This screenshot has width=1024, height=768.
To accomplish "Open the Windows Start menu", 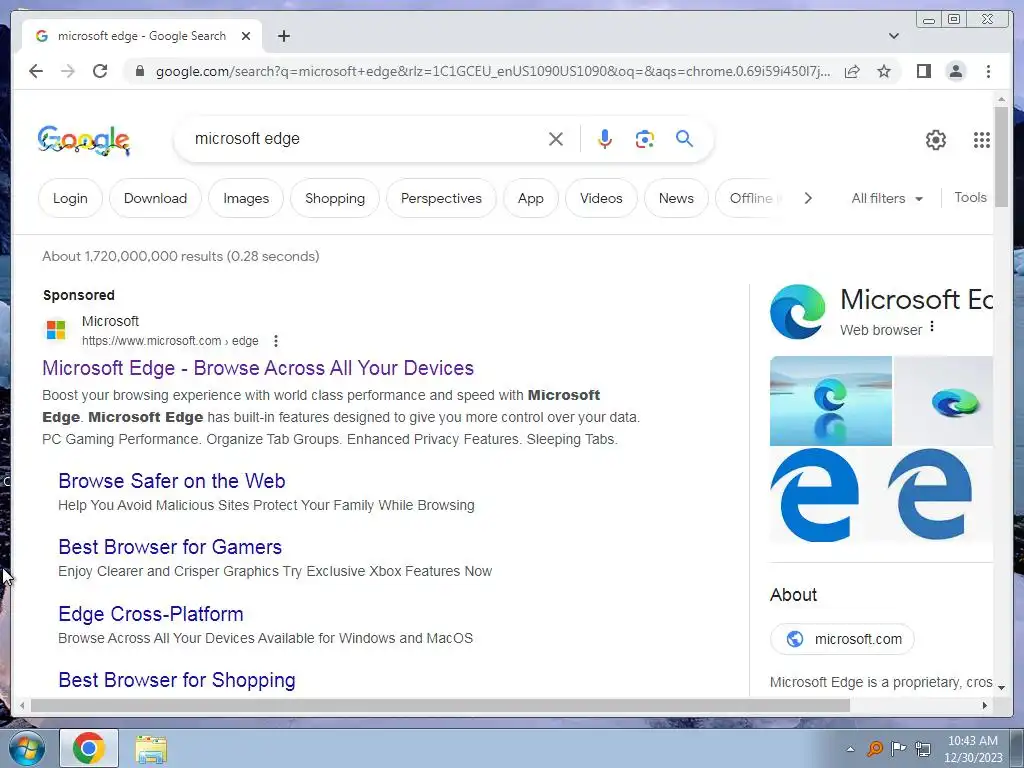I will coord(27,748).
